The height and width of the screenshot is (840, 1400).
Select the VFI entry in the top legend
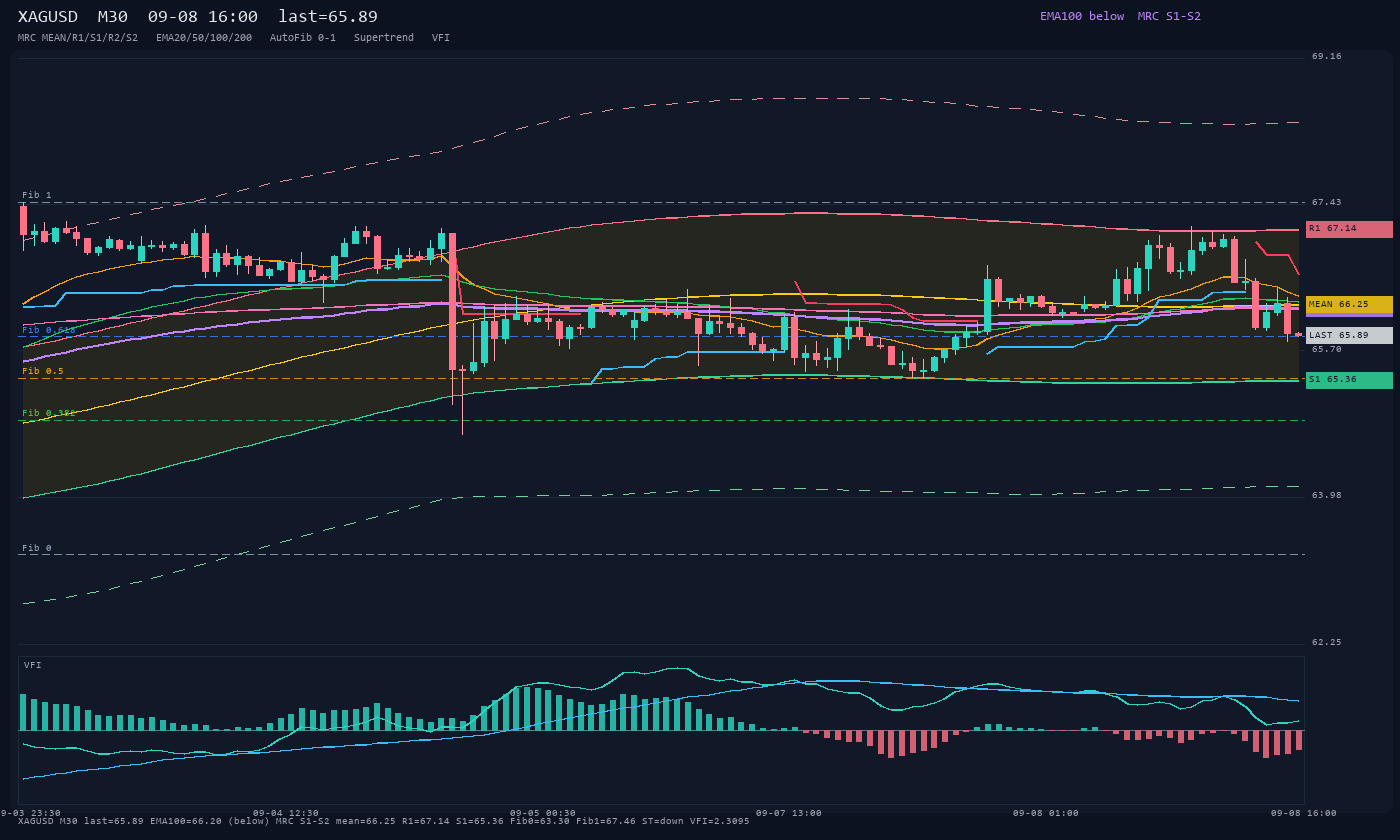(x=441, y=38)
